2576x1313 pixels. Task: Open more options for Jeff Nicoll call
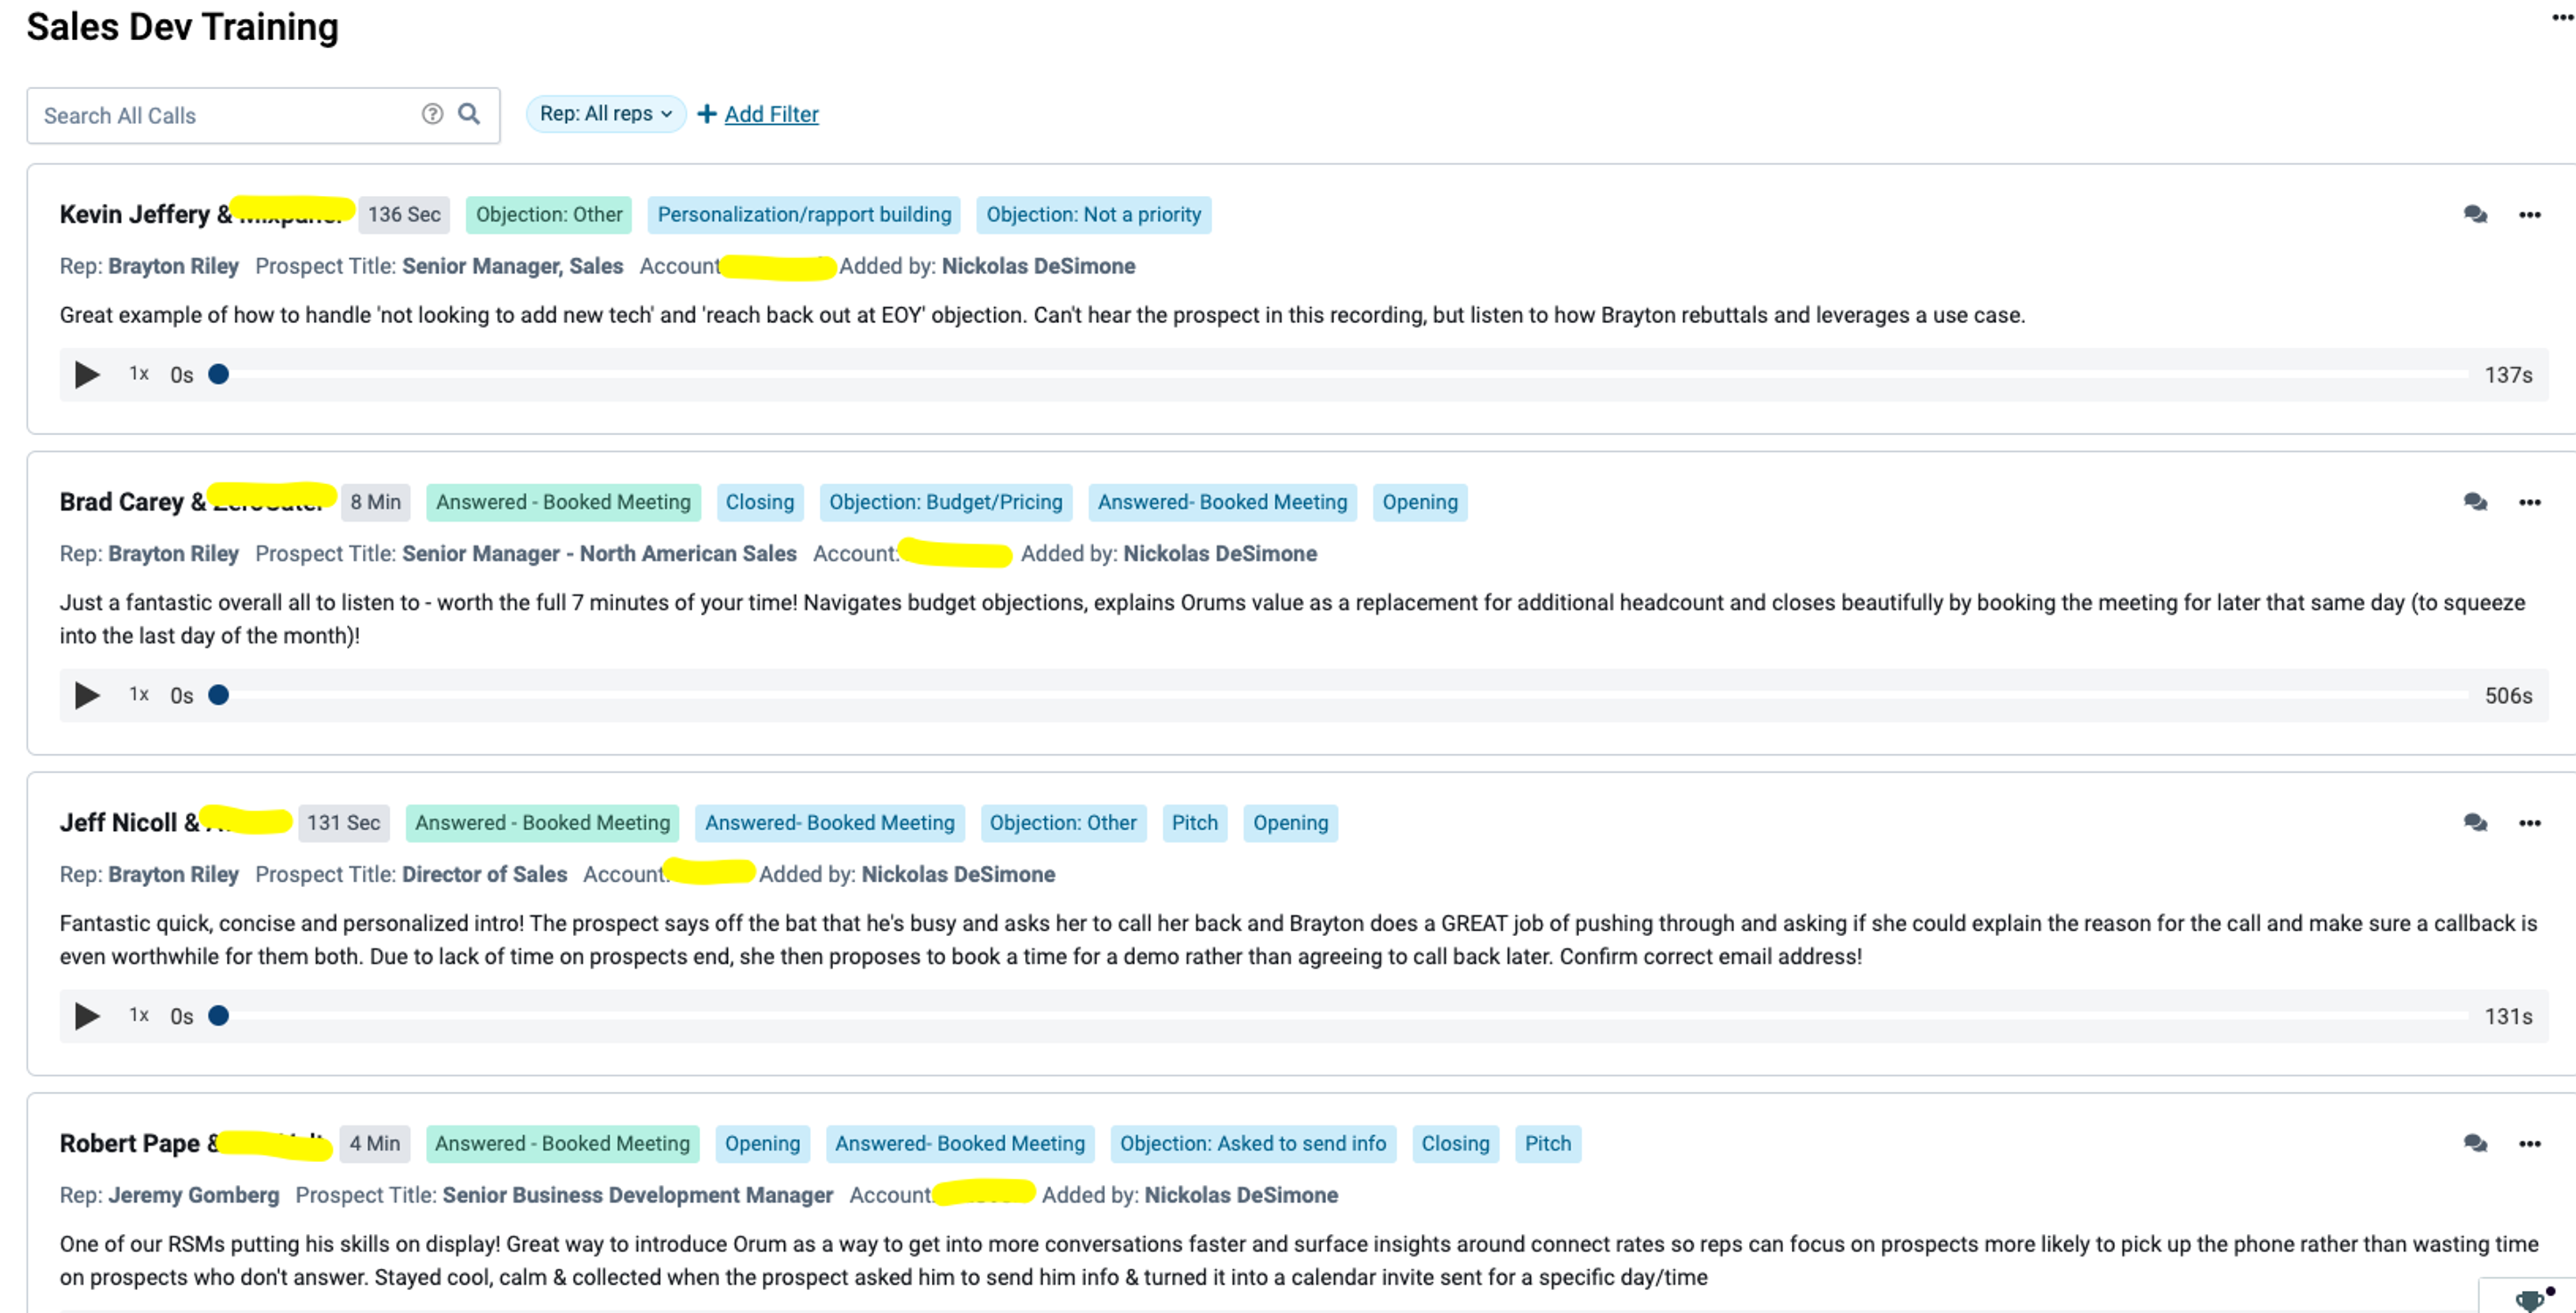click(2529, 823)
